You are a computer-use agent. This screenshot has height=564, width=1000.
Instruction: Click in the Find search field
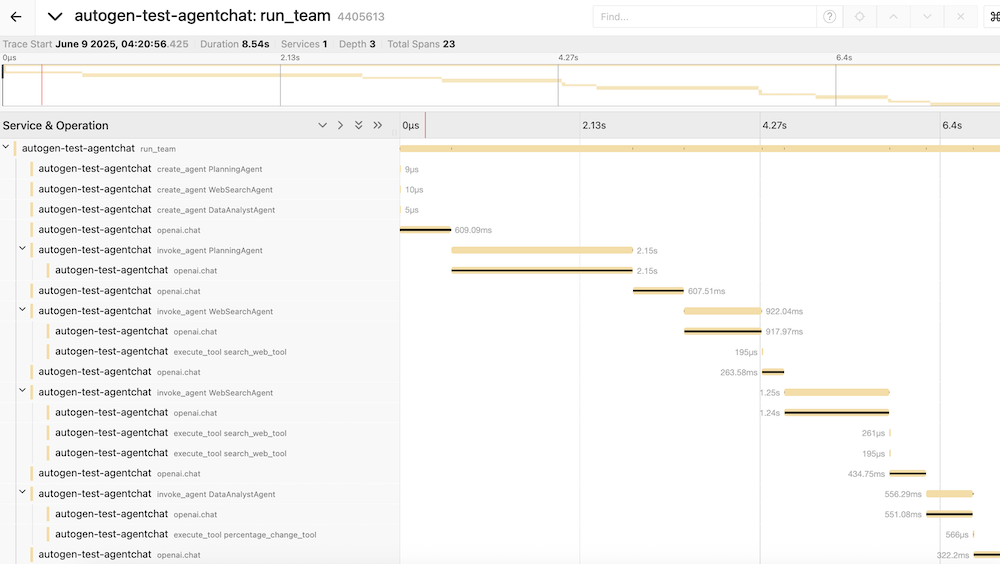(x=704, y=17)
